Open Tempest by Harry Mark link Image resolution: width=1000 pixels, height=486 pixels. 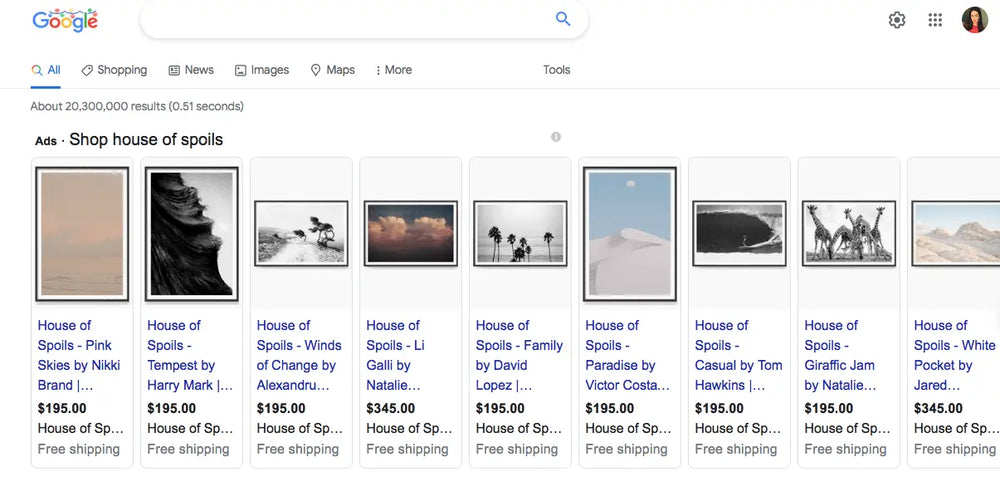tap(189, 355)
